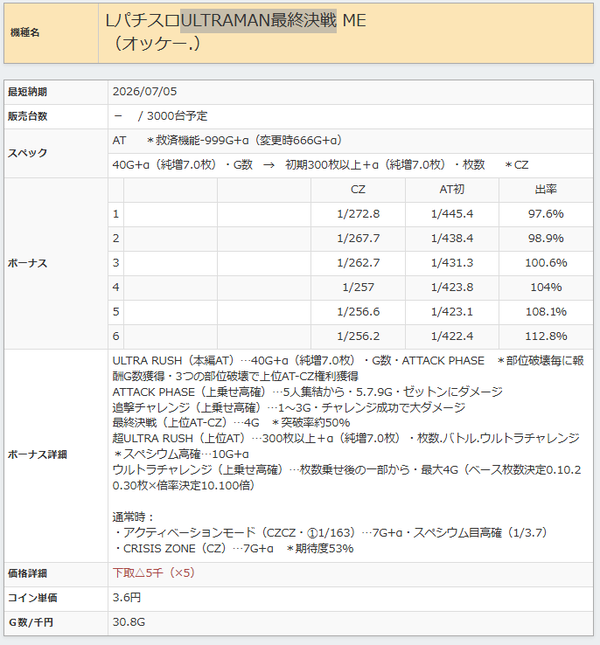The width and height of the screenshot is (600, 645).
Task: Select the CZ value 1/262.7
Action: click(358, 263)
